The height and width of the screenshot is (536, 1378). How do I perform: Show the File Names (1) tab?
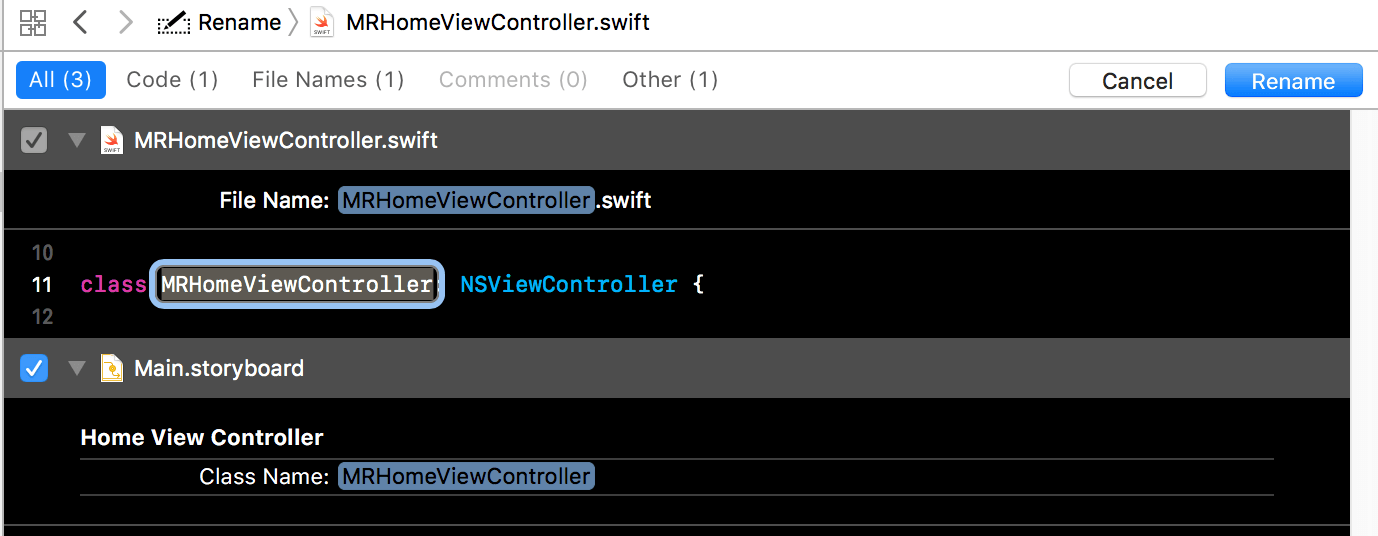pos(328,80)
